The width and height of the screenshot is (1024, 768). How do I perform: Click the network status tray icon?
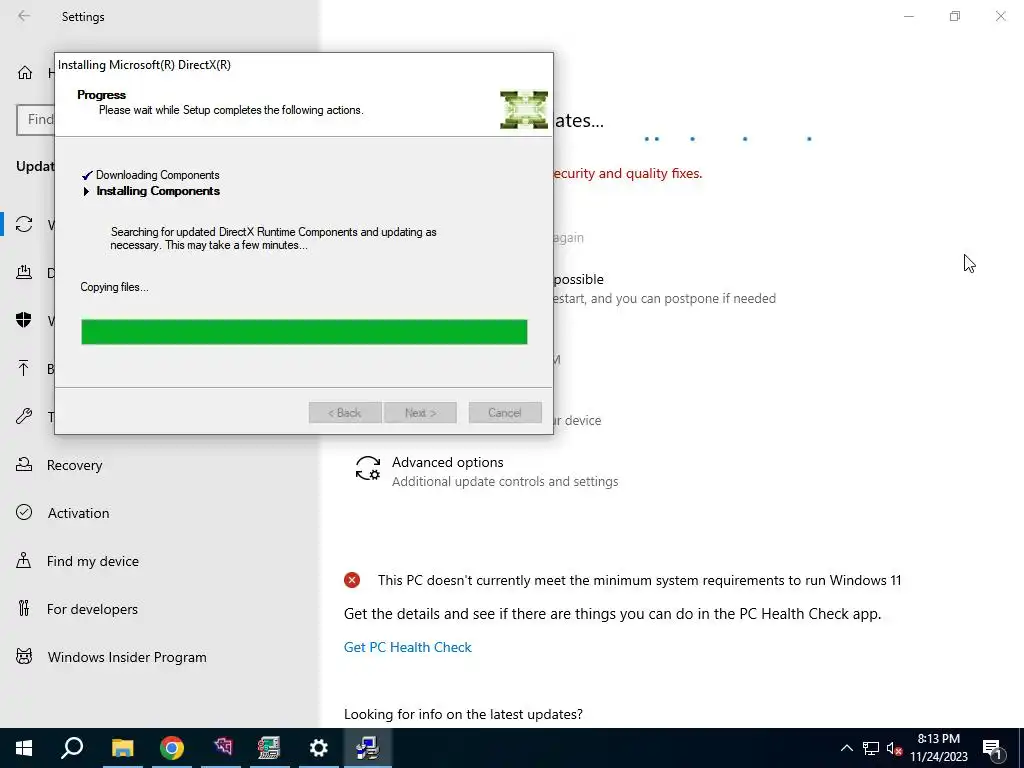click(x=871, y=748)
